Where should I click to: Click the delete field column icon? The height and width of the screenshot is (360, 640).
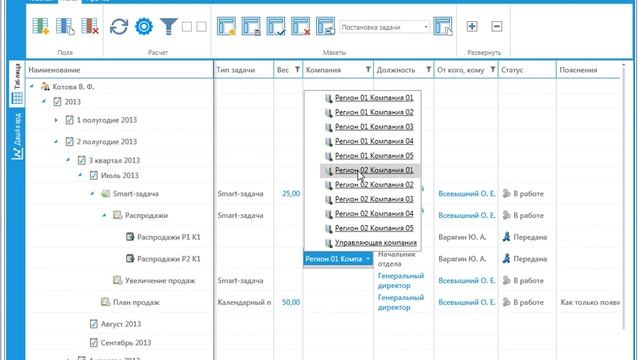[x=90, y=27]
